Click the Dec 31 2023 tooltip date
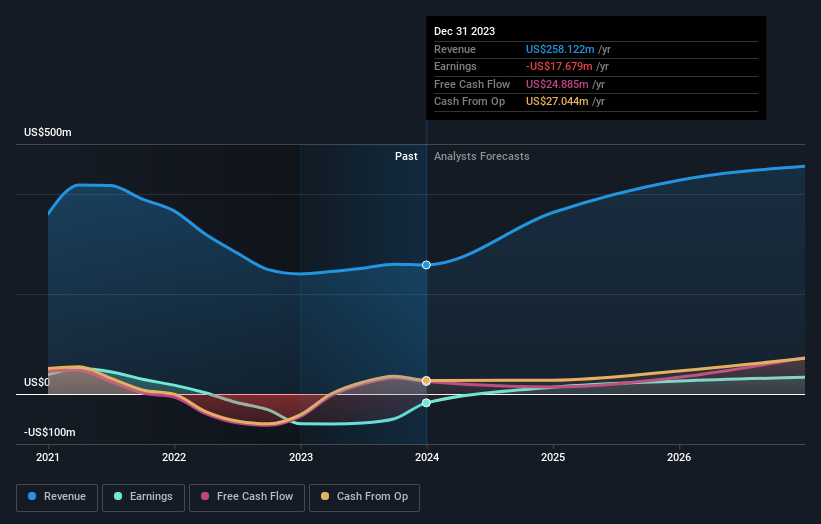 464,31
